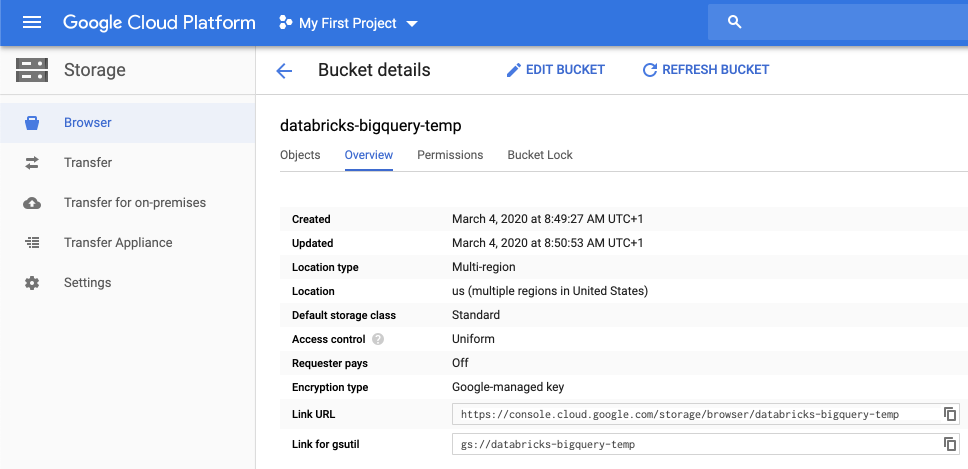
Task: Copy the gsutil link to clipboard
Action: point(950,444)
